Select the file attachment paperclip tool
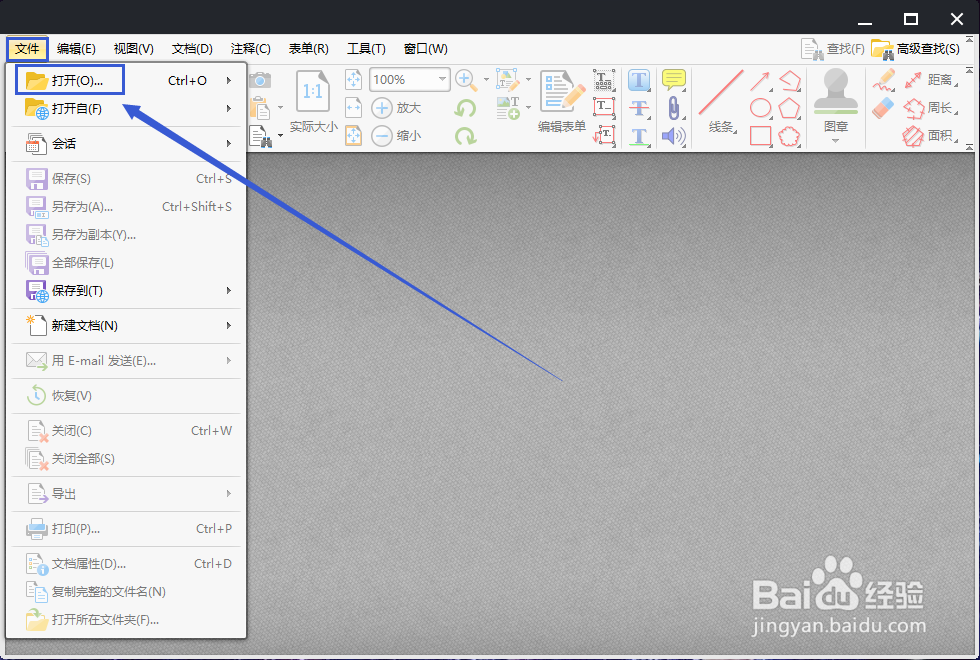980x660 pixels. [x=674, y=108]
